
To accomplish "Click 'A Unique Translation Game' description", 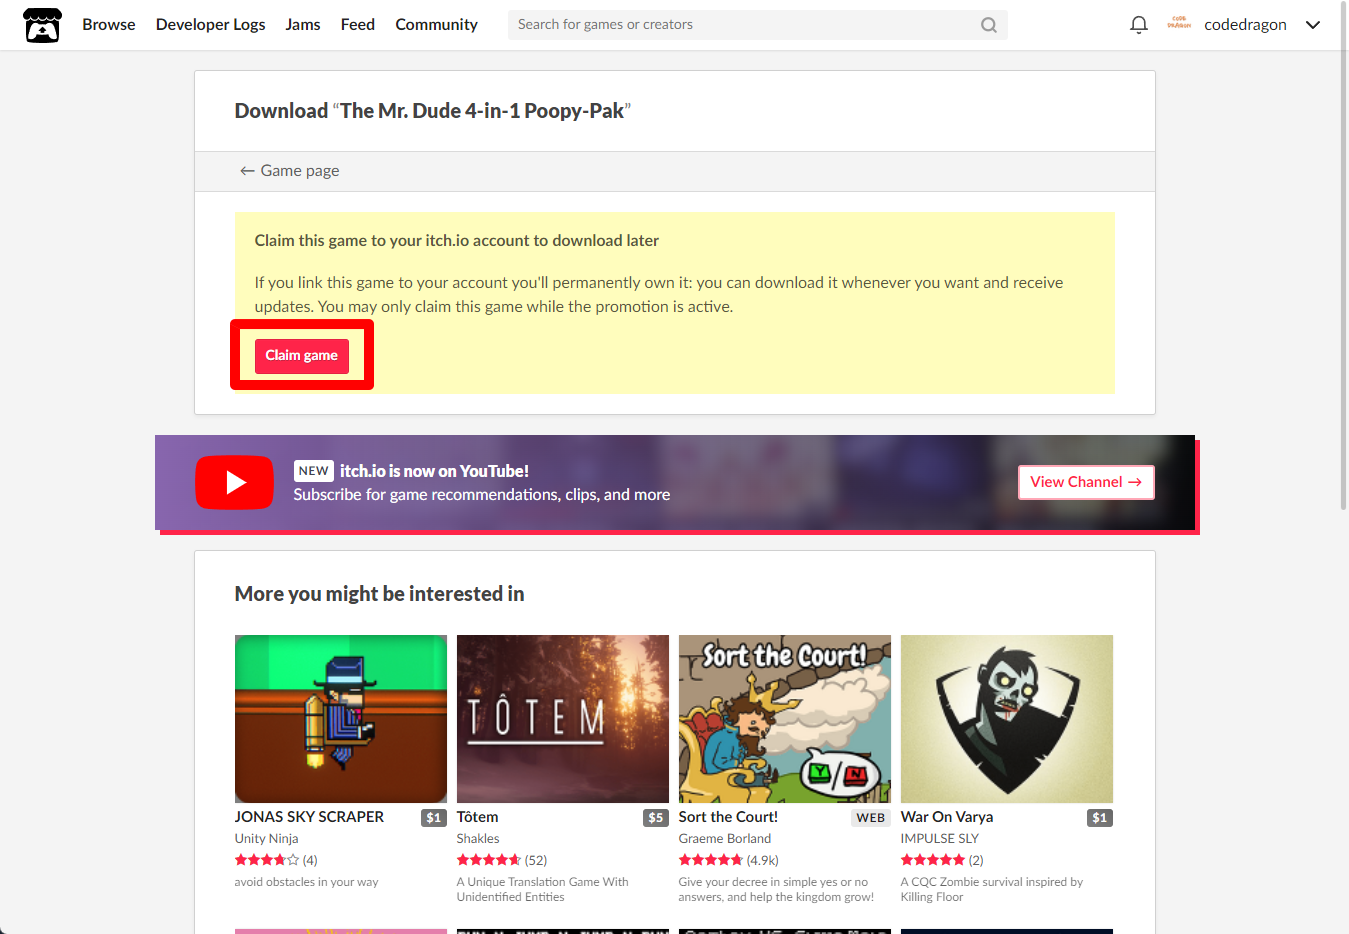I will (x=543, y=890).
